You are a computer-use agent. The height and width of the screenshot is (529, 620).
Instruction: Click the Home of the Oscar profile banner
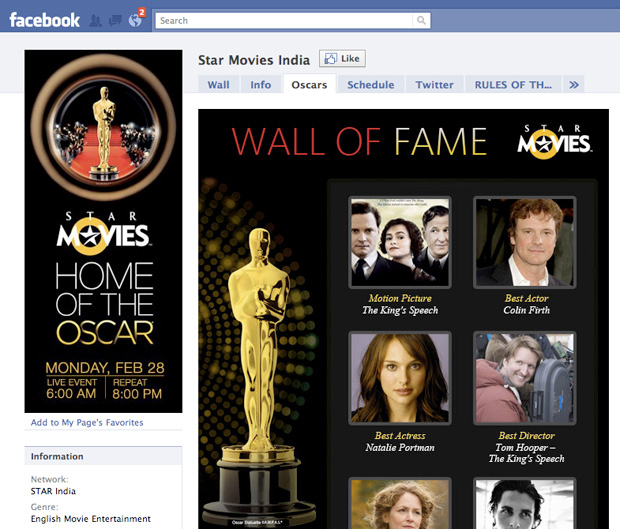(104, 231)
